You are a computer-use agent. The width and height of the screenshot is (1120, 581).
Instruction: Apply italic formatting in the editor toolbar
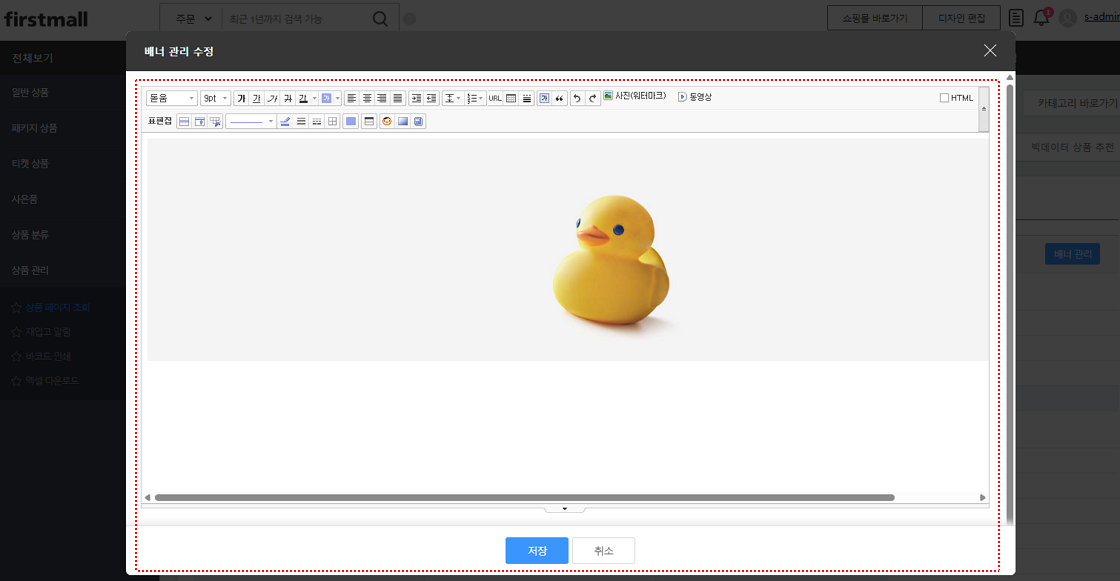(x=272, y=99)
